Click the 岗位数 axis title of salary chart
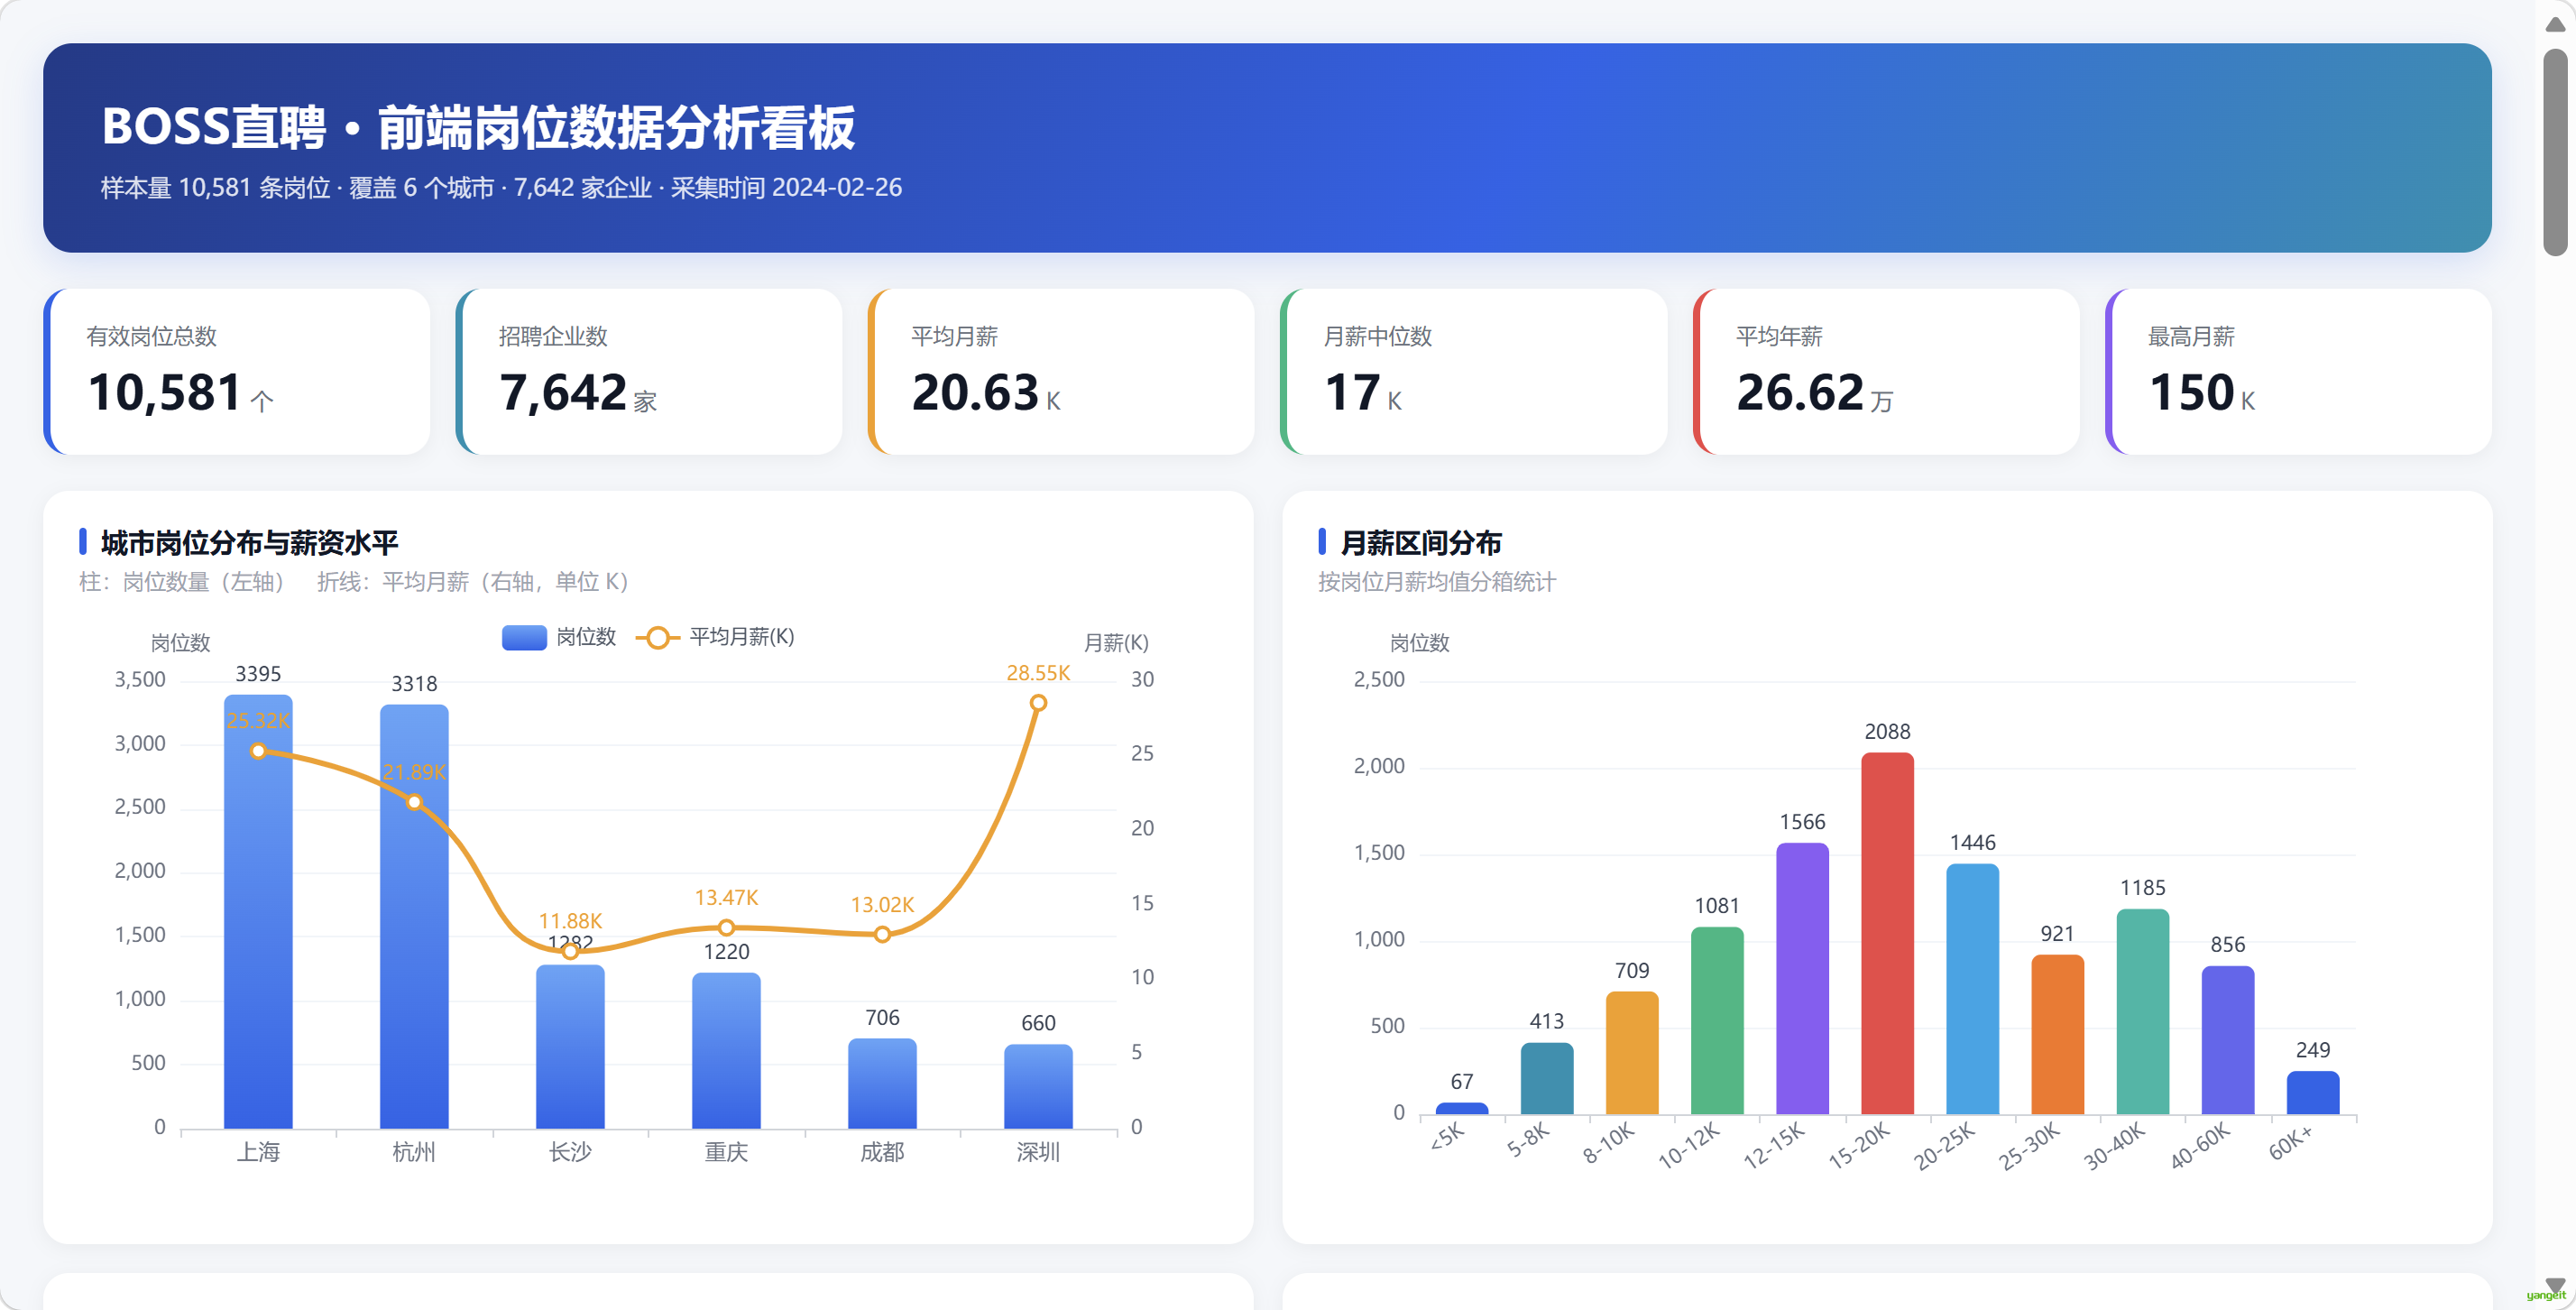This screenshot has height=1310, width=2576. point(1419,643)
